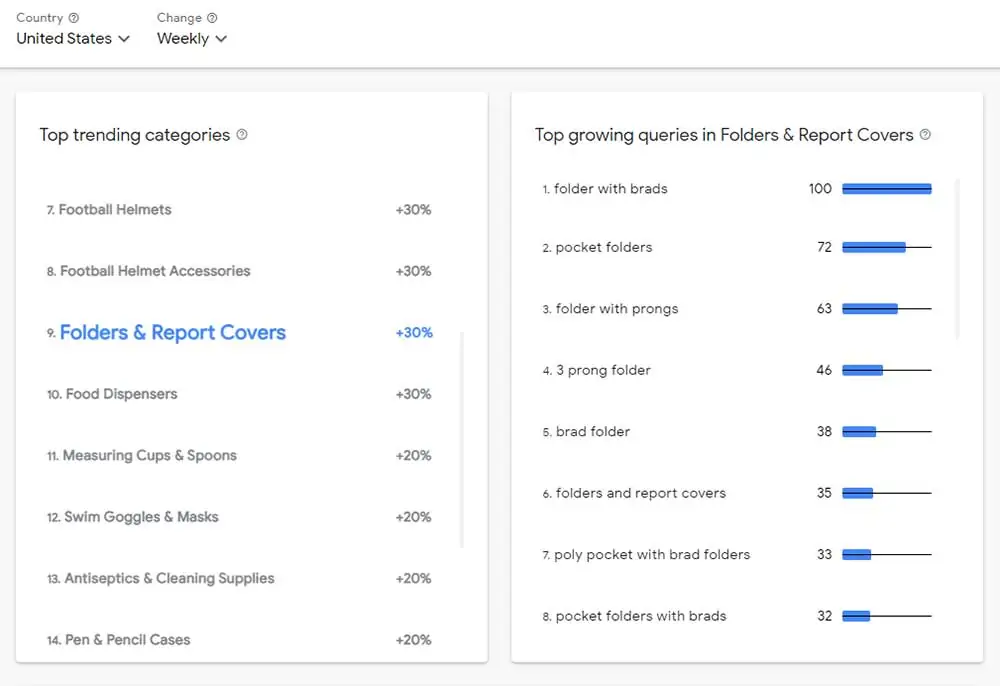Click the categories list scrollbar

(462, 440)
